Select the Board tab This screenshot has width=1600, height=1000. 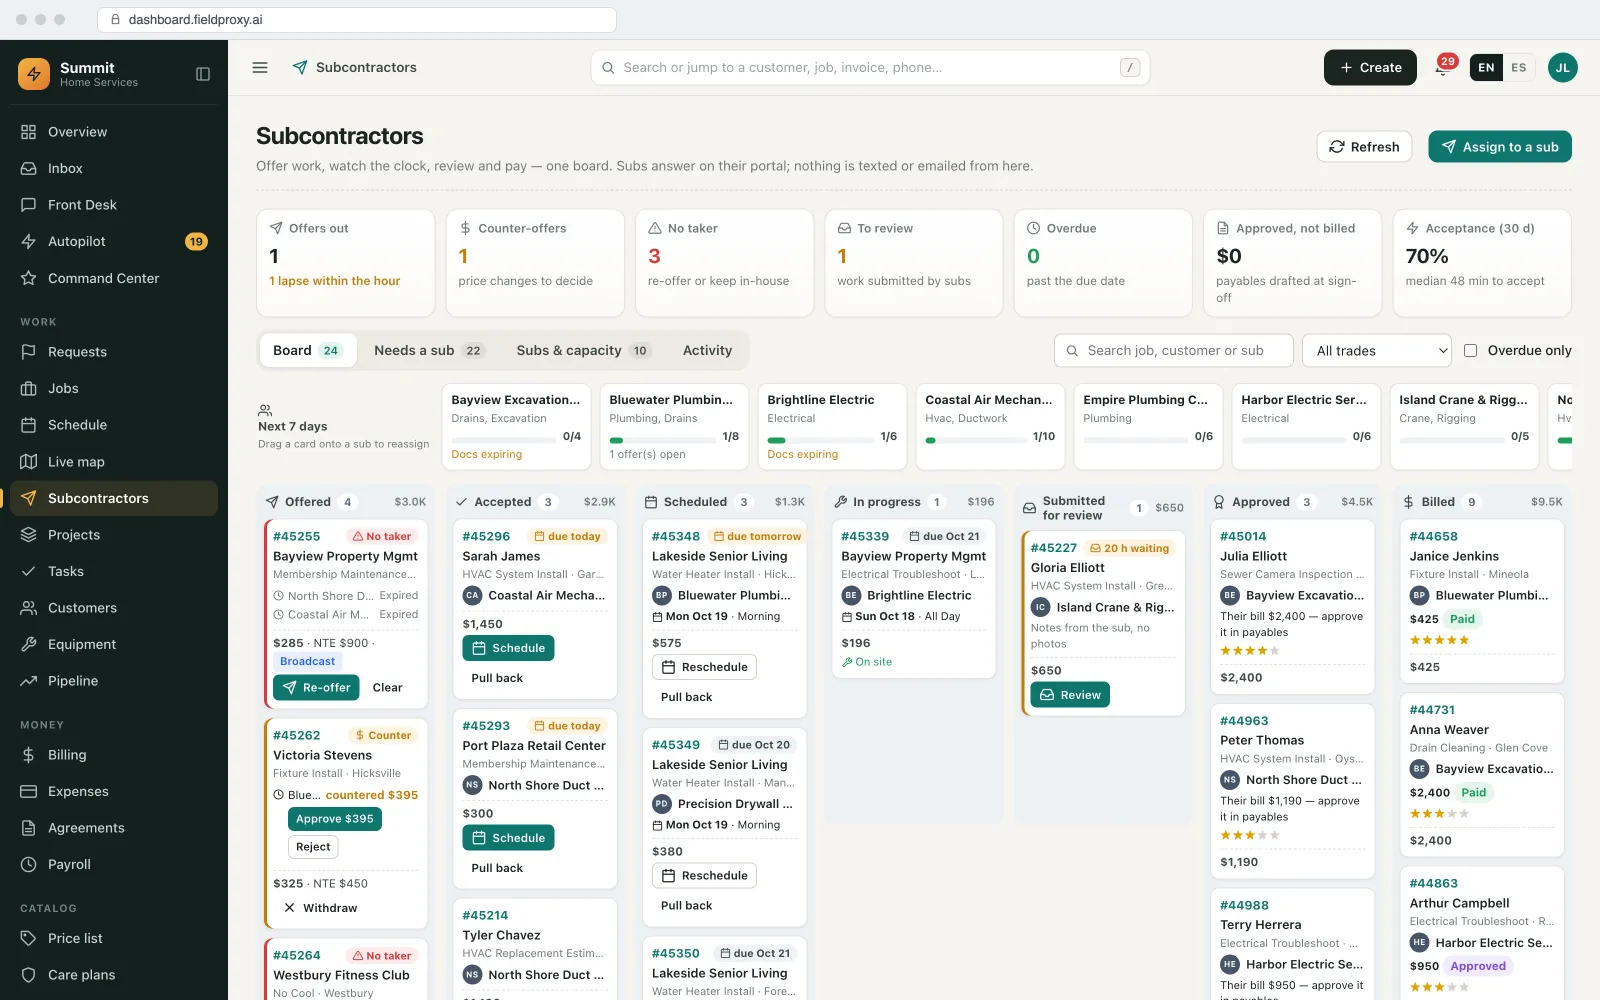tap(307, 350)
